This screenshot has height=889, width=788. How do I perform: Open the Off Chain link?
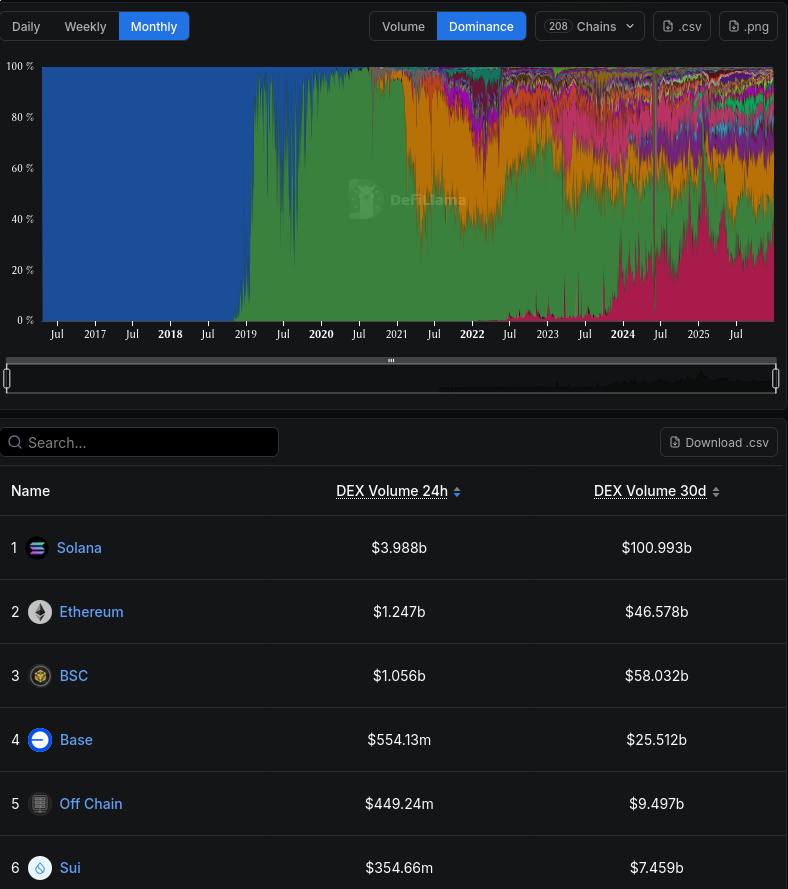(91, 804)
